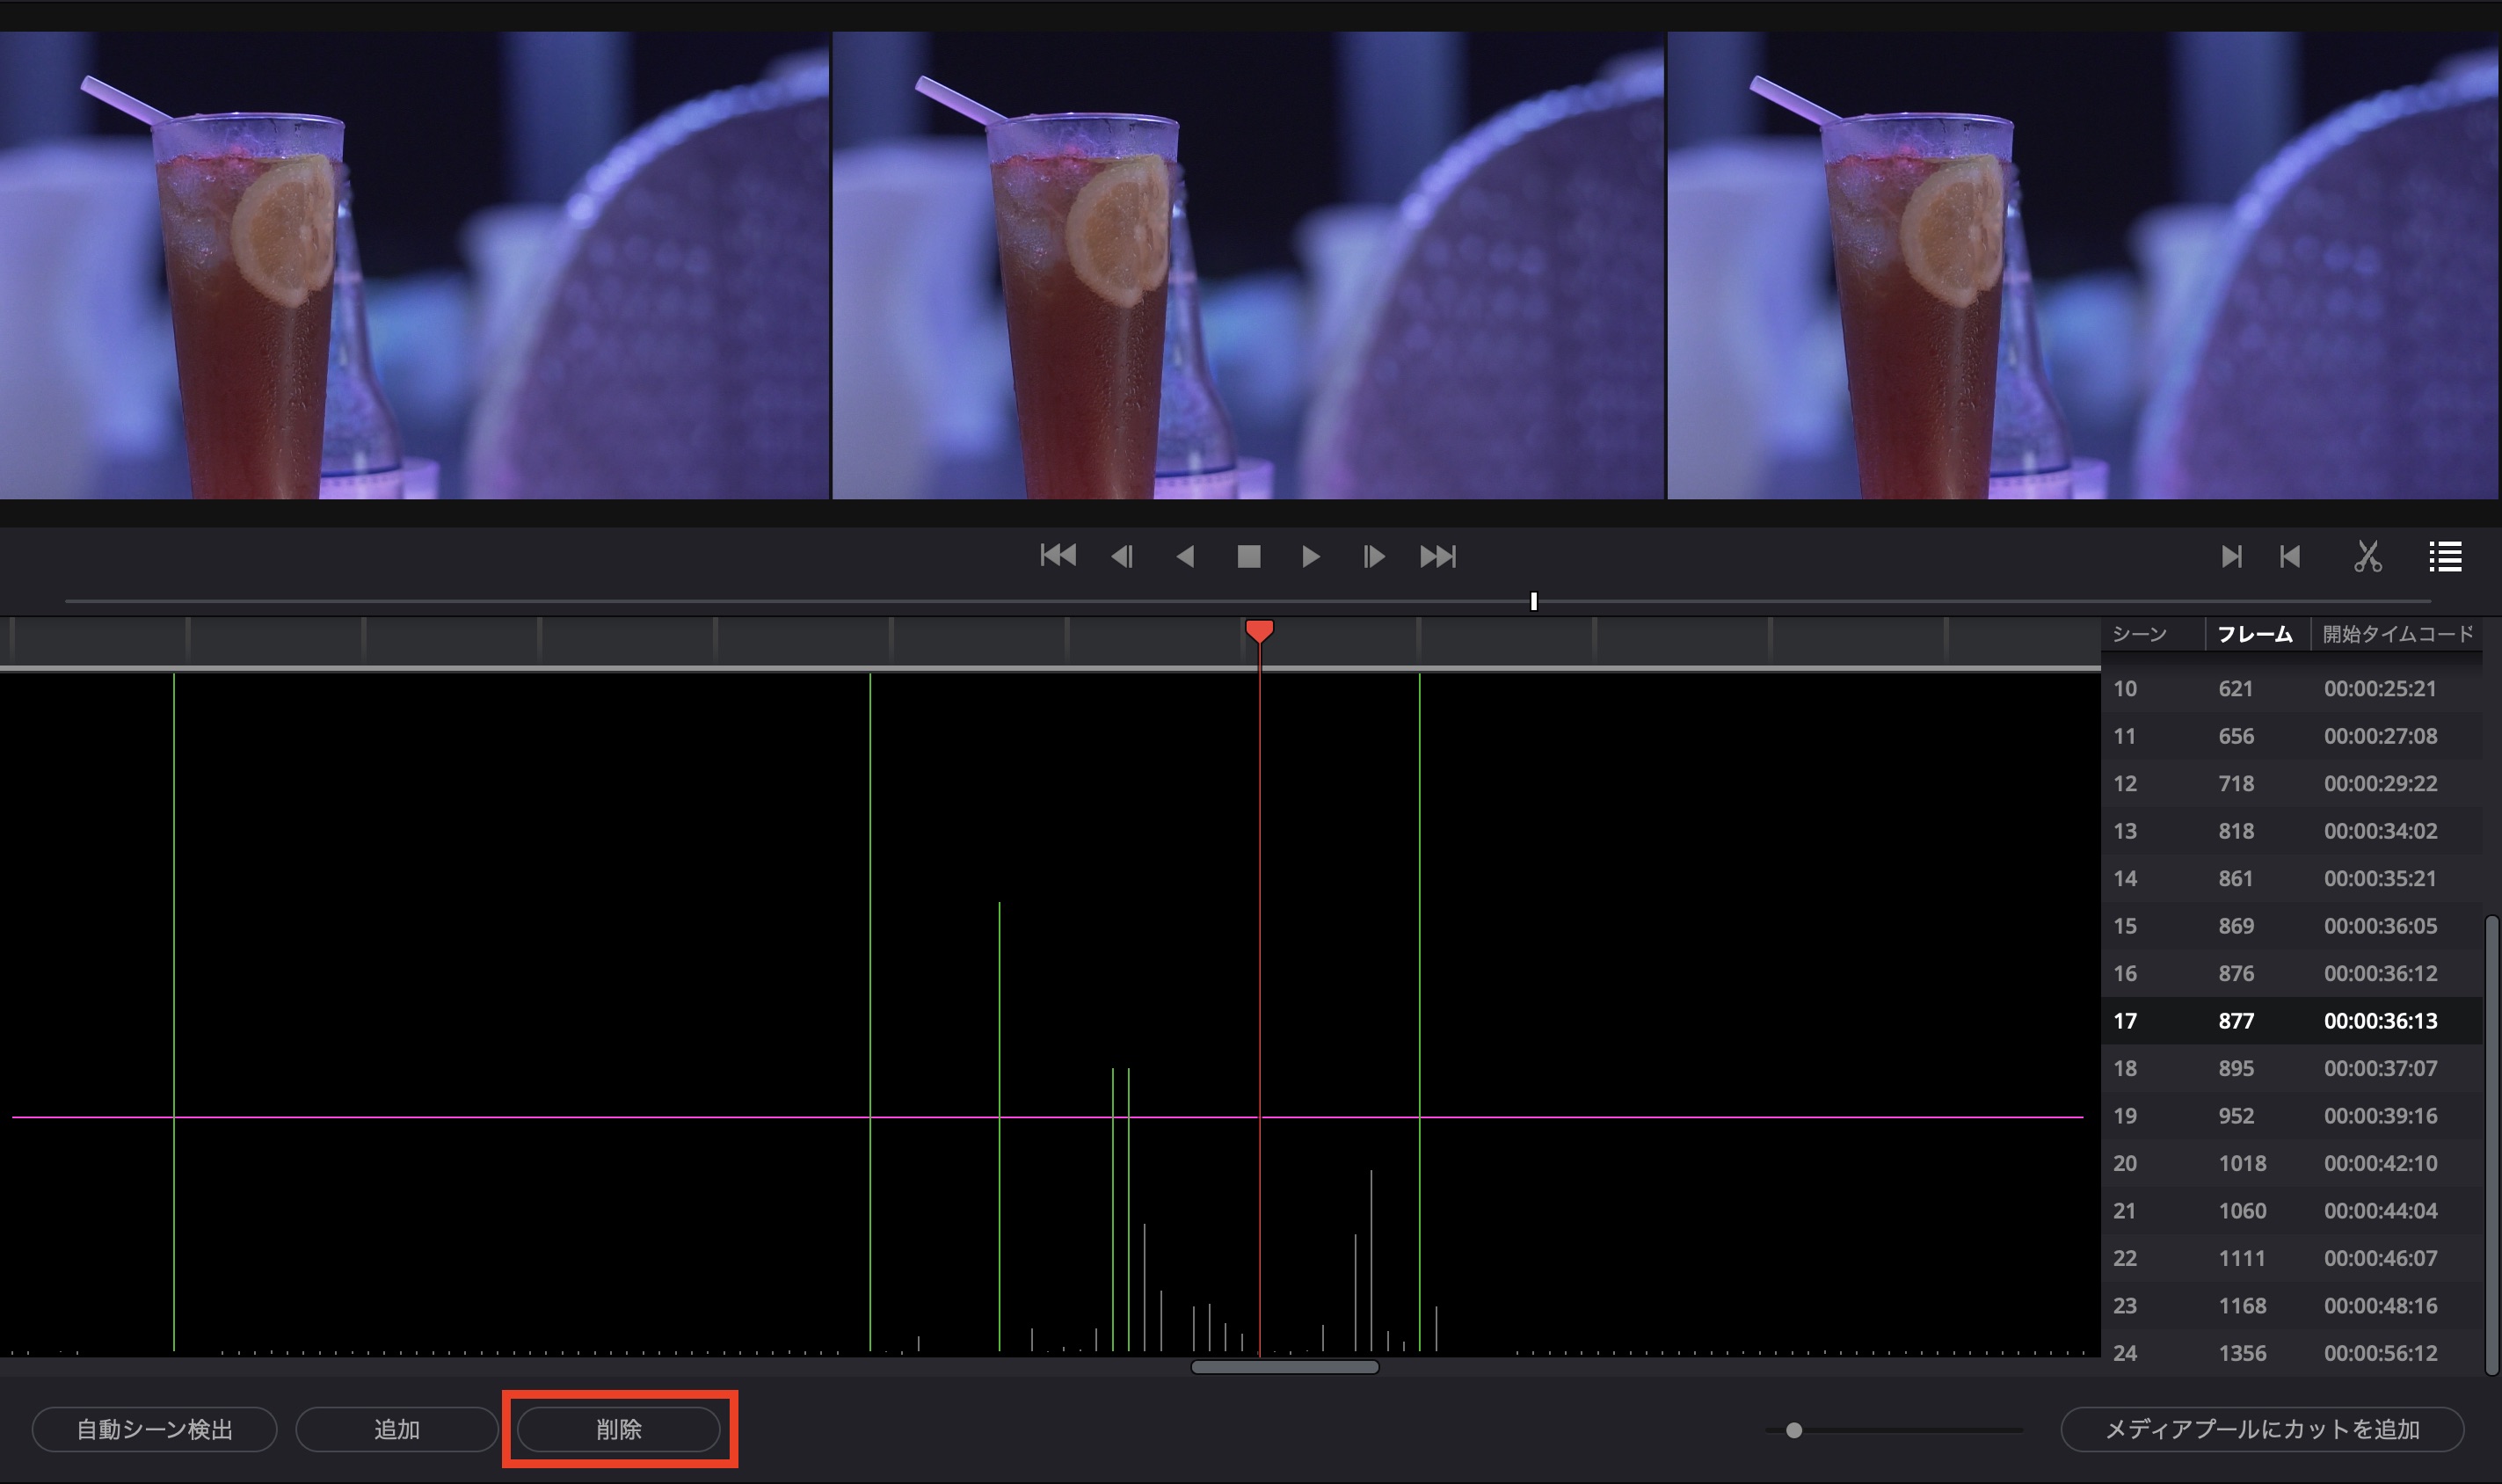Jump to the last frame
The image size is (2502, 1484).
pos(1438,556)
